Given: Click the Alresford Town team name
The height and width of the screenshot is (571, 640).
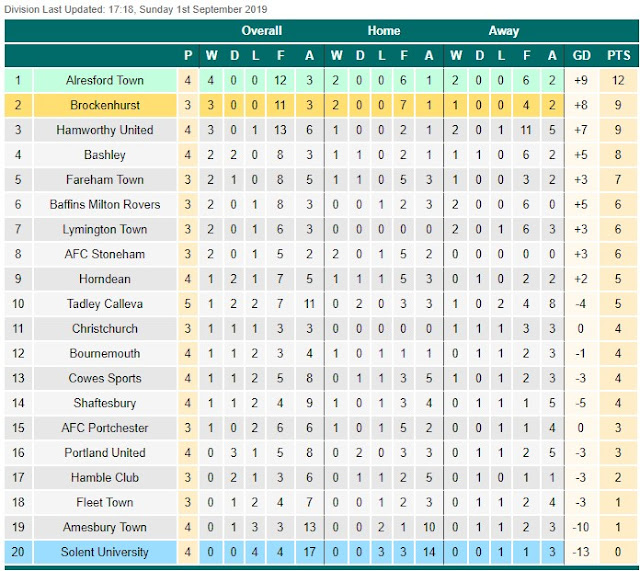Looking at the screenshot, I should tap(105, 80).
